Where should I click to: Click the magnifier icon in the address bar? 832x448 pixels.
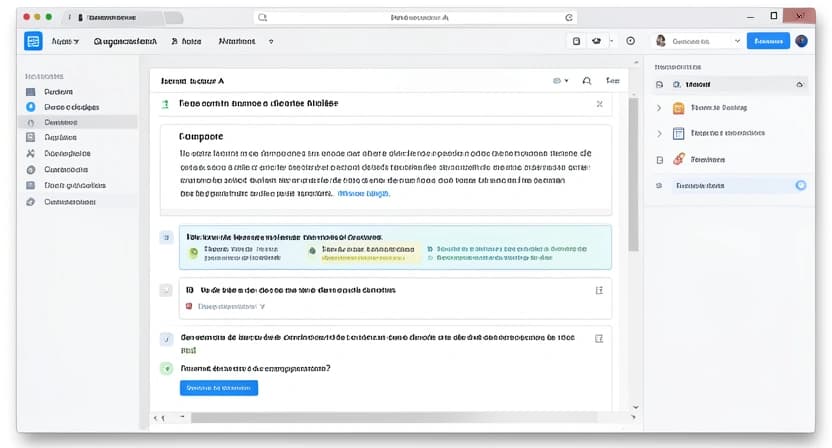[262, 18]
